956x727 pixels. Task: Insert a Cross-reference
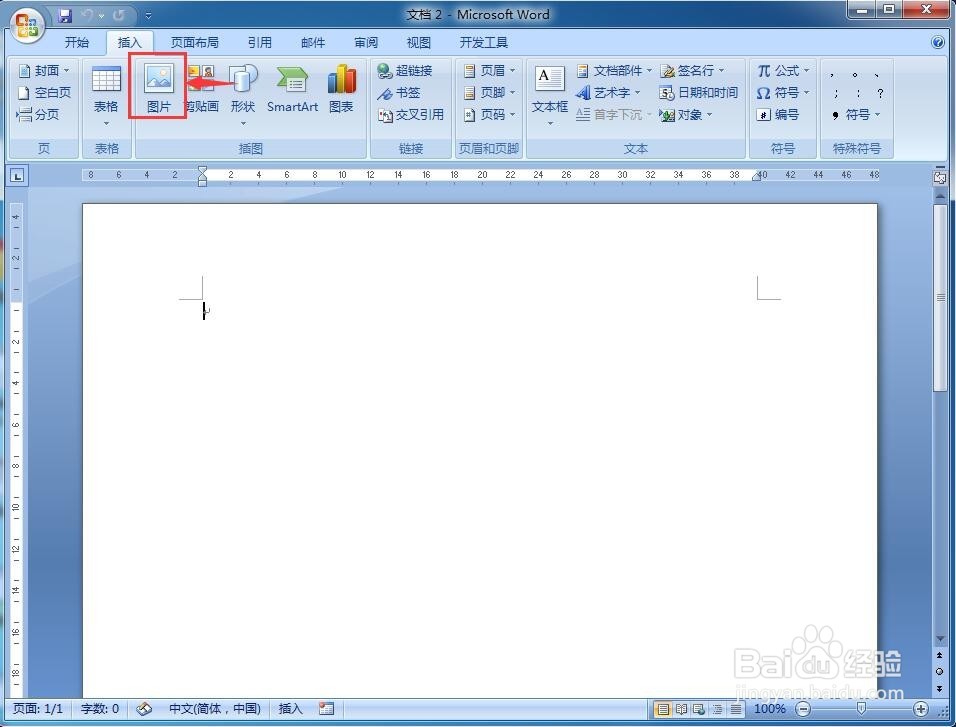pos(411,115)
